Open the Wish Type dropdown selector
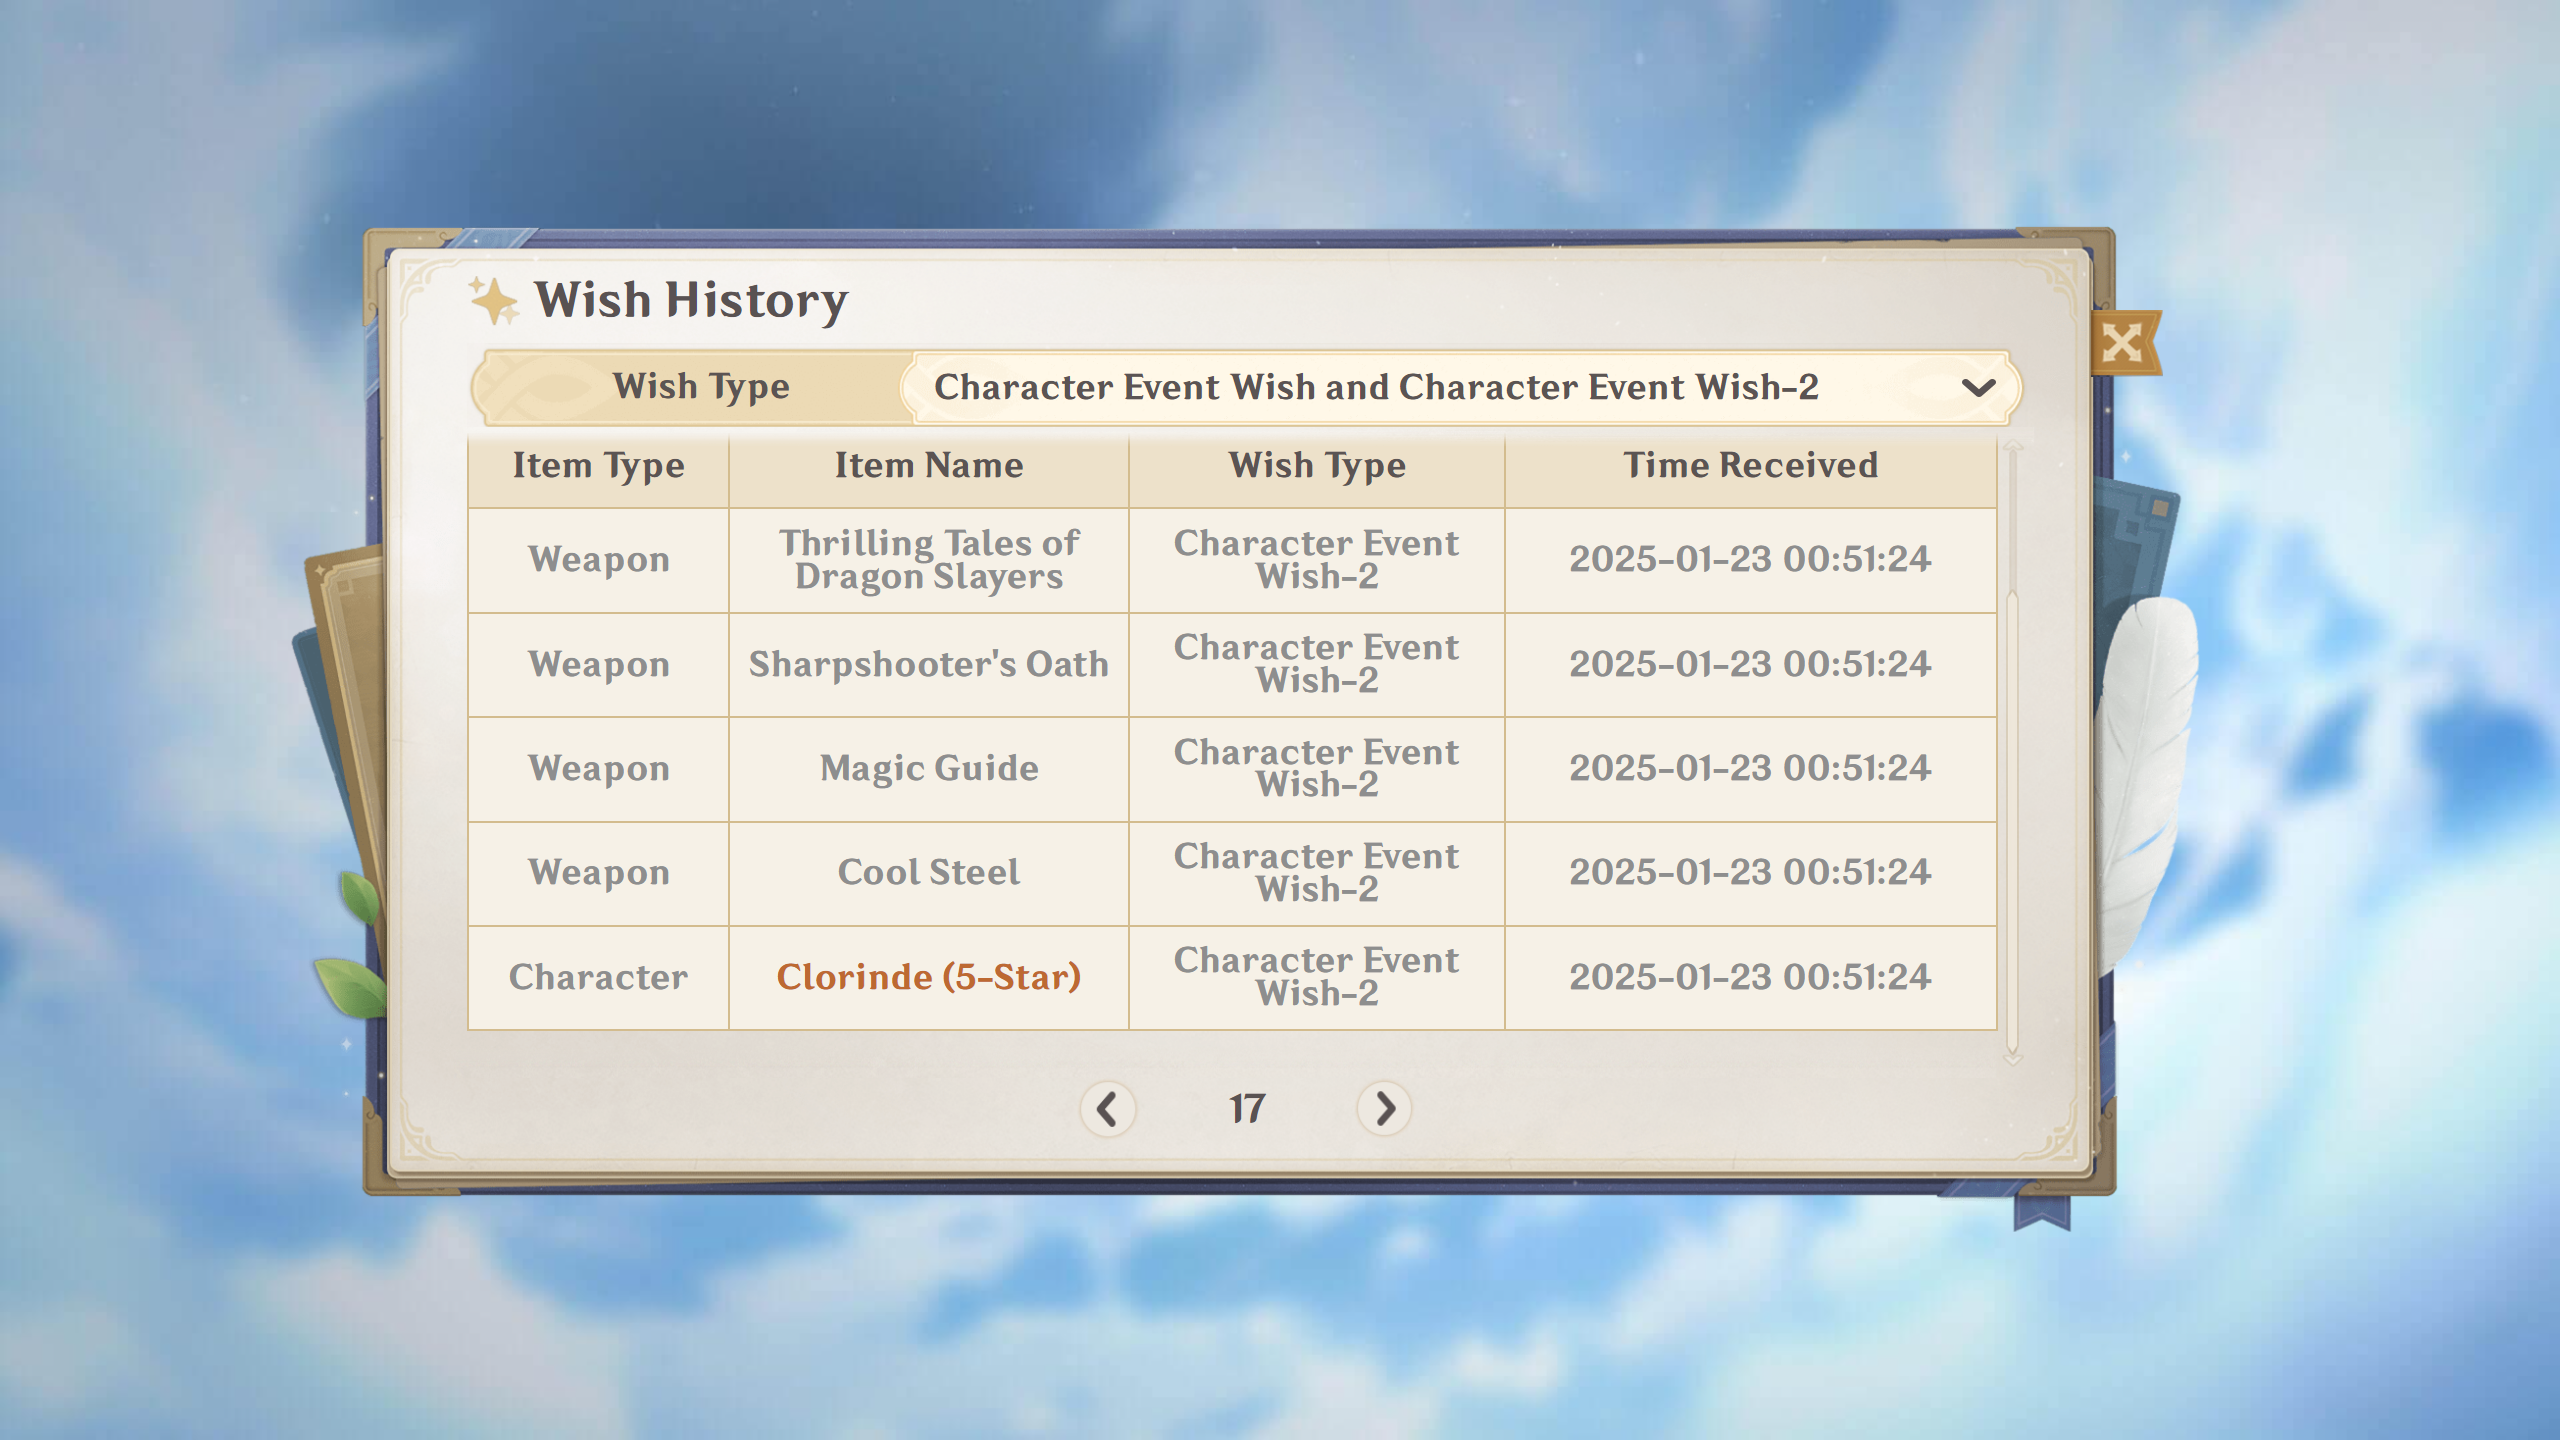 (1460, 387)
